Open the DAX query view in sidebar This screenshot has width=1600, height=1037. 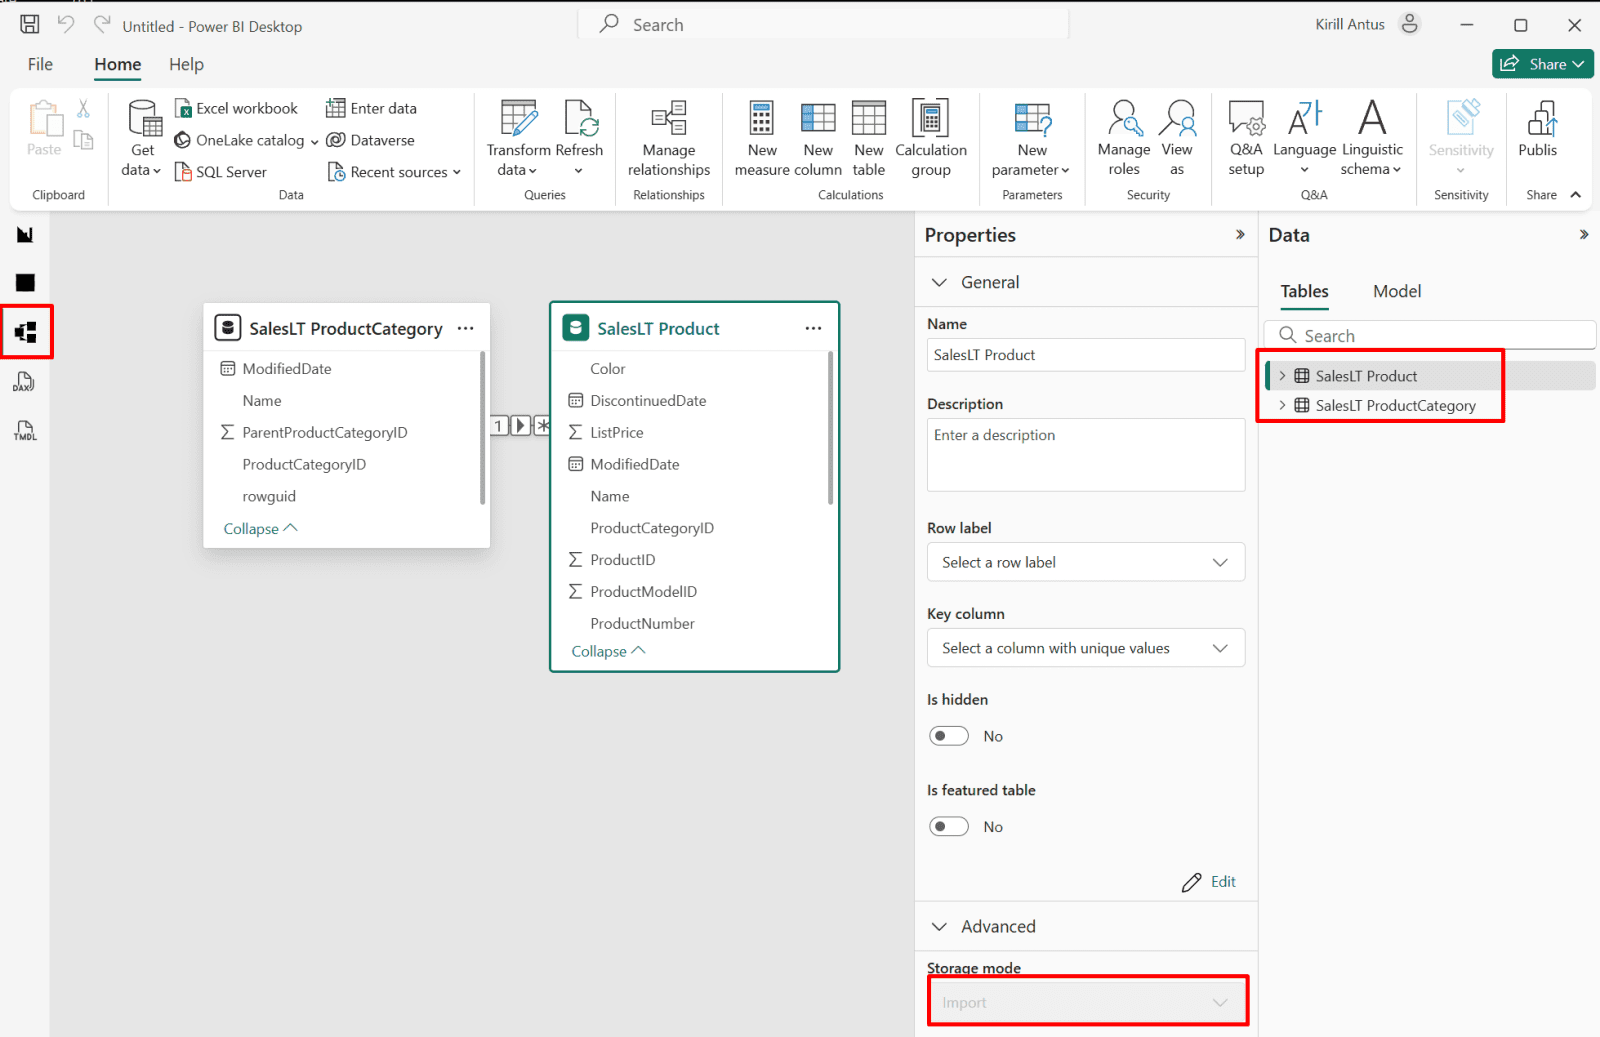click(25, 382)
